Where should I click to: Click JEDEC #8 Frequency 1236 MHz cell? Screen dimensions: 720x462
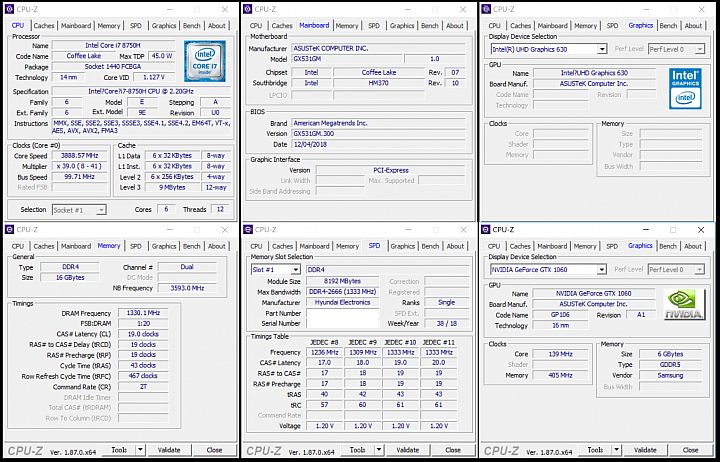pyautogui.click(x=325, y=352)
